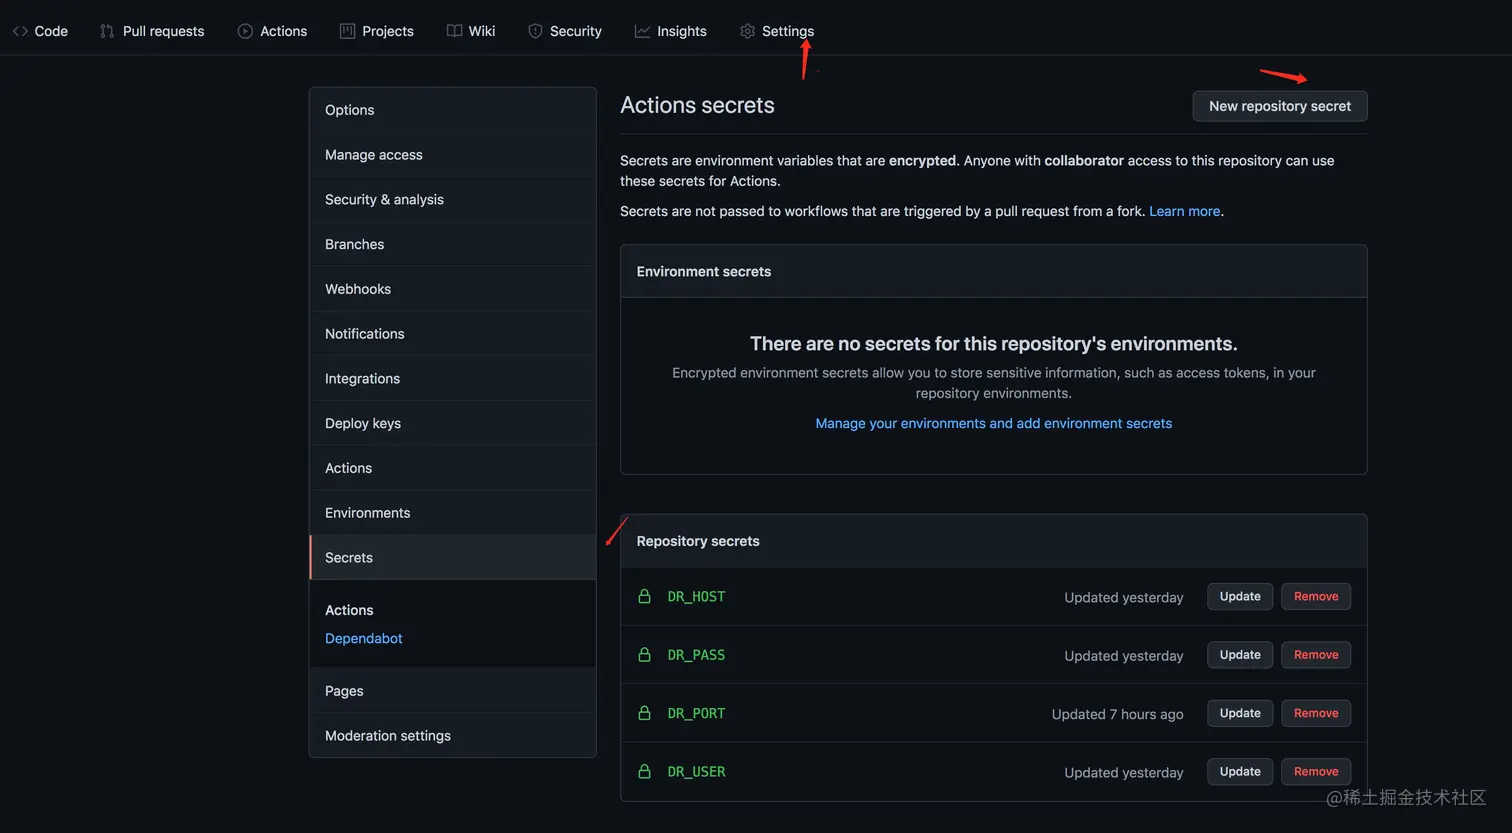Screen dimensions: 1512x833
Task: Remove the DR_PORT secret
Action: [1316, 713]
